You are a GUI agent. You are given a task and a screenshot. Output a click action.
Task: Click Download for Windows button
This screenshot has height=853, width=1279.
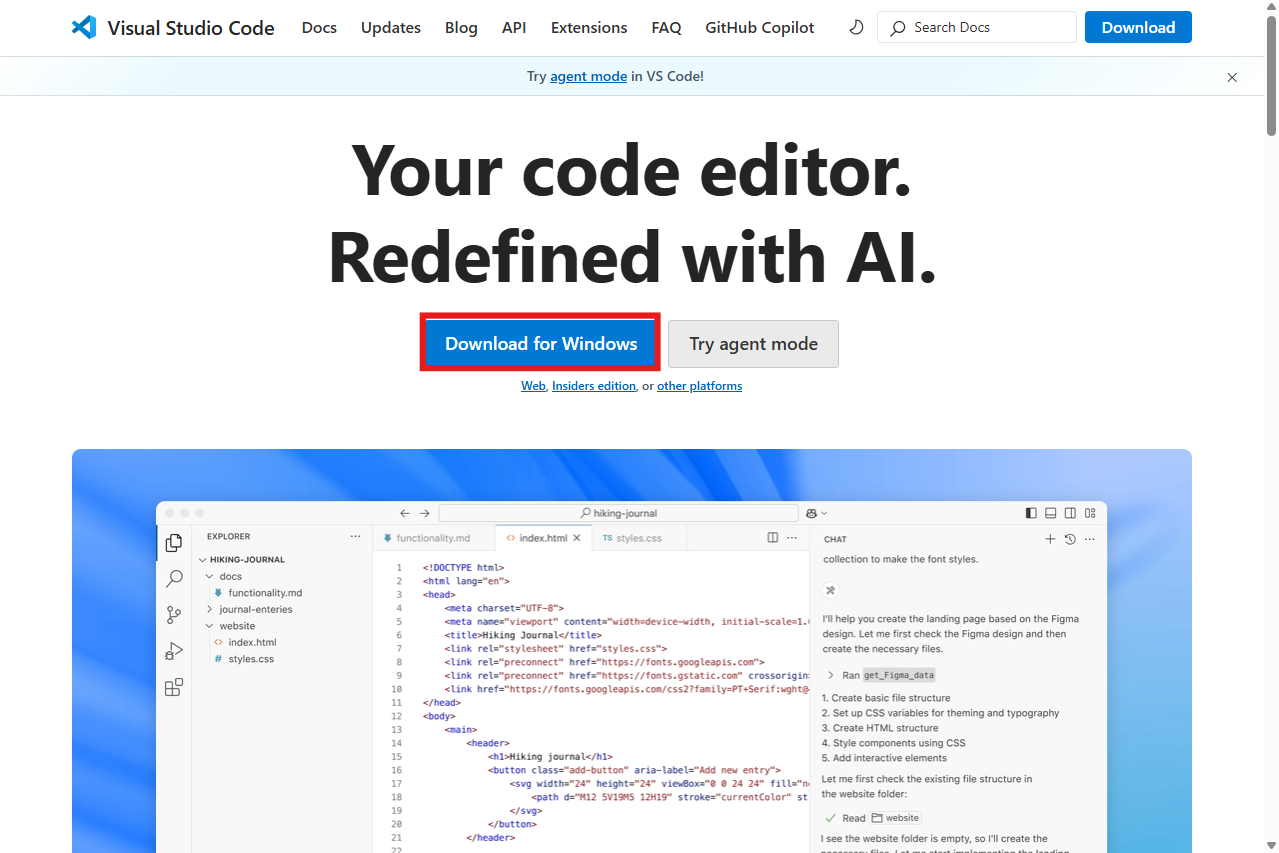541,344
